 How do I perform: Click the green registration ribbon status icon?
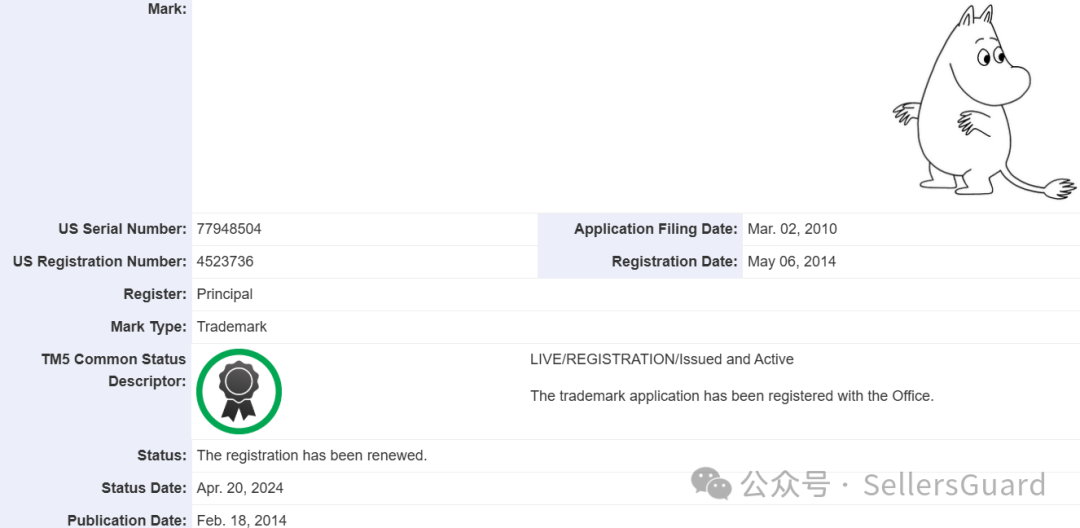(x=239, y=392)
